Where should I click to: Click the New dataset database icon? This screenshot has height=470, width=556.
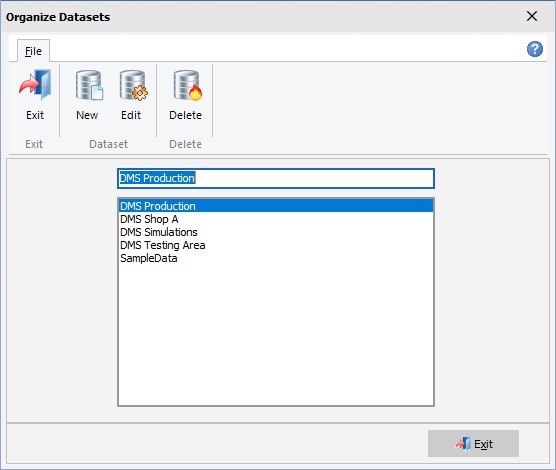click(x=89, y=85)
